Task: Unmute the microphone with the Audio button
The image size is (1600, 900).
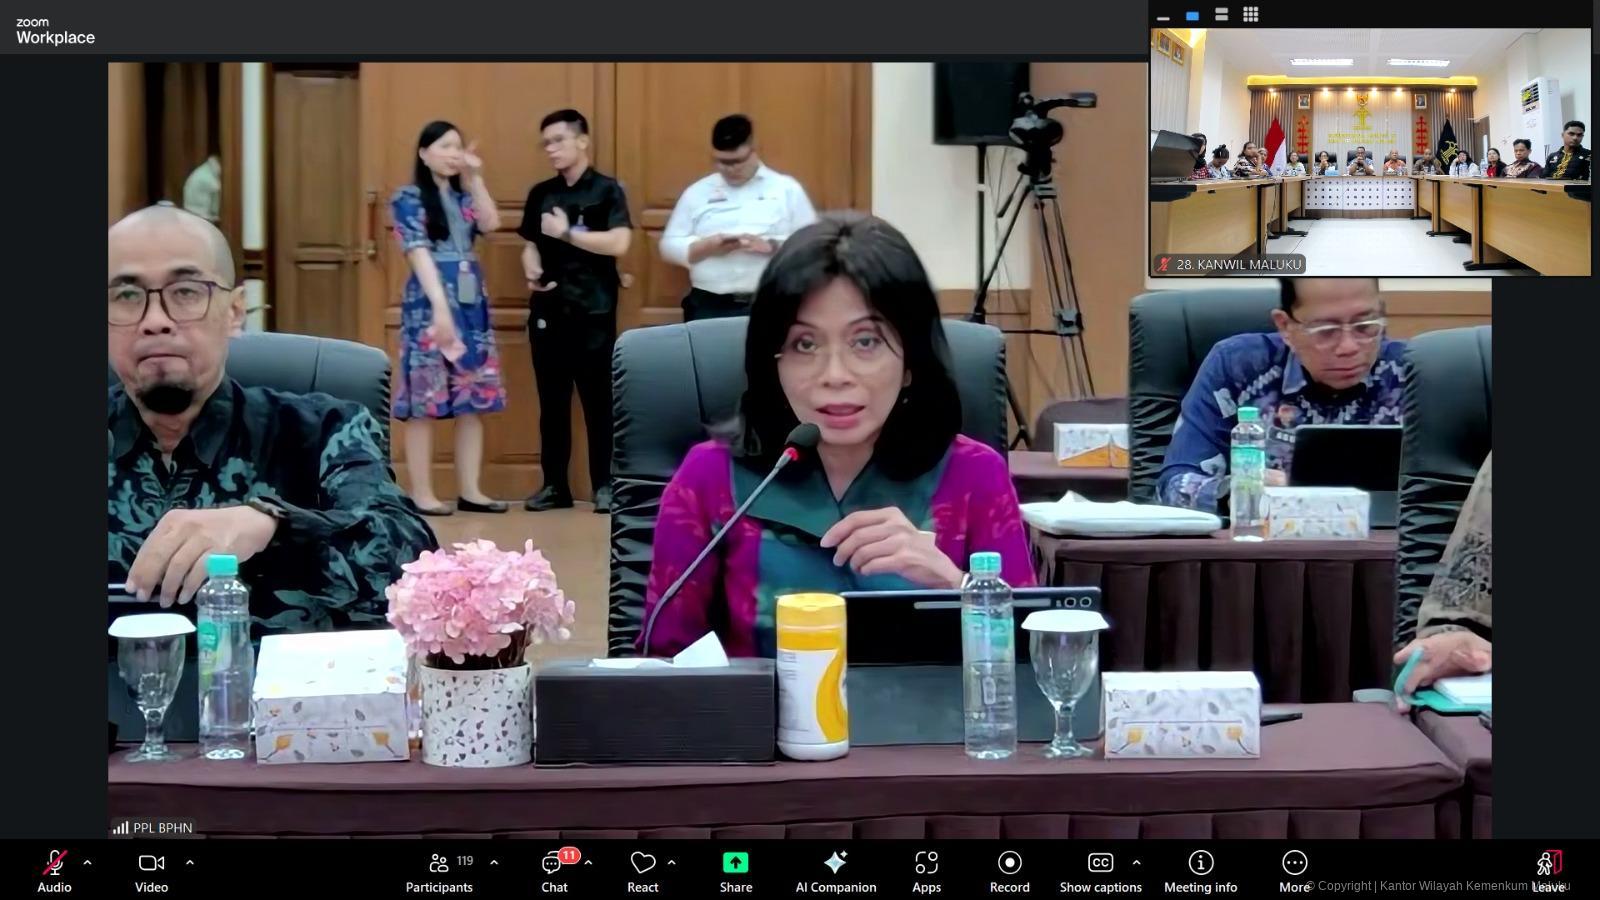Action: point(54,863)
